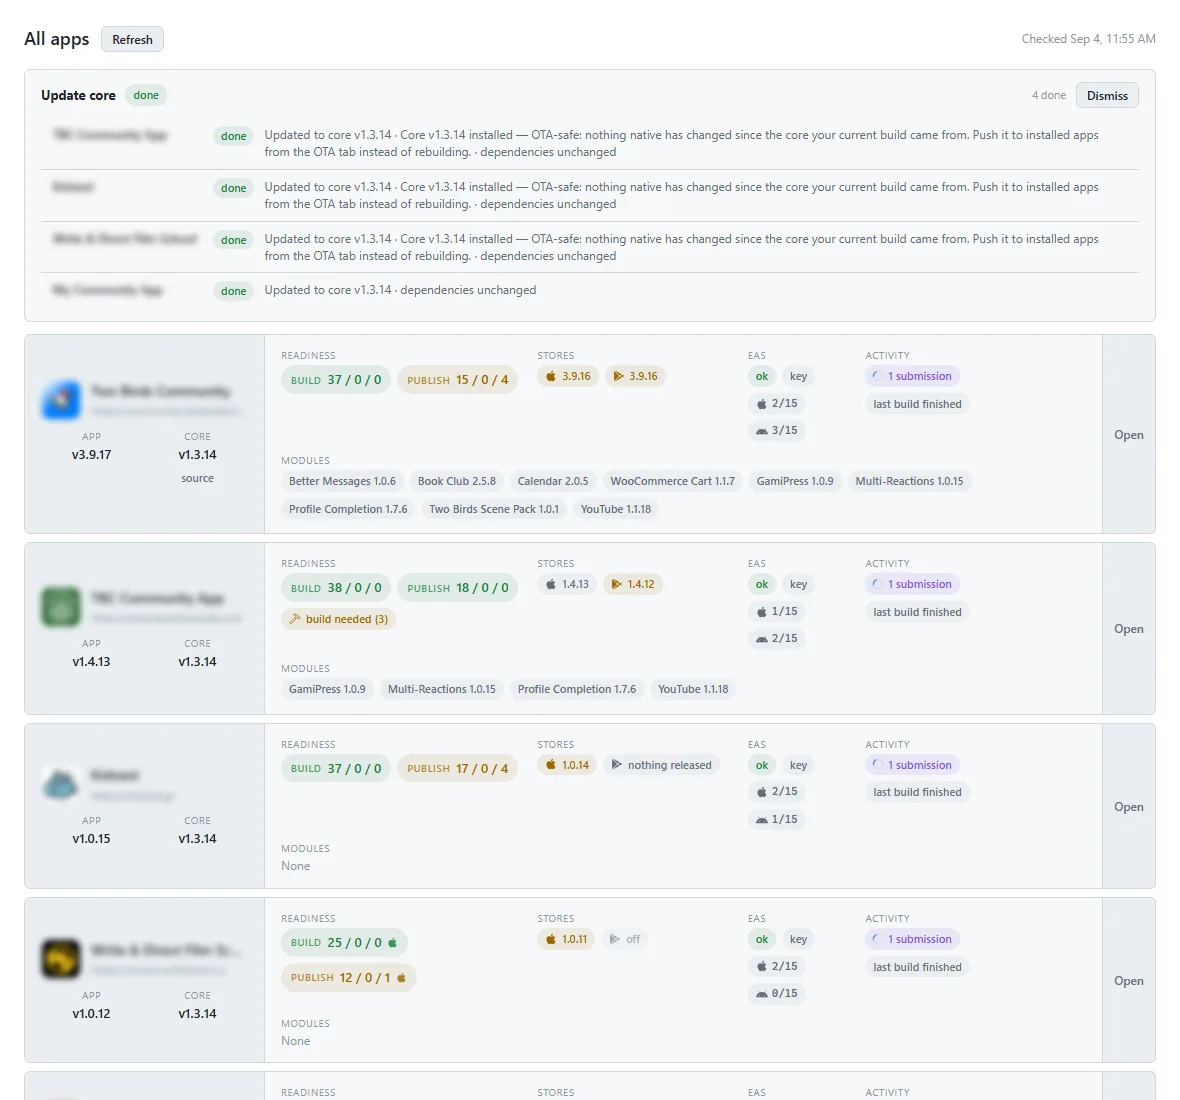The height and width of the screenshot is (1100, 1180).
Task: Click the 'done' badge beside Update core title
Action: tap(146, 96)
